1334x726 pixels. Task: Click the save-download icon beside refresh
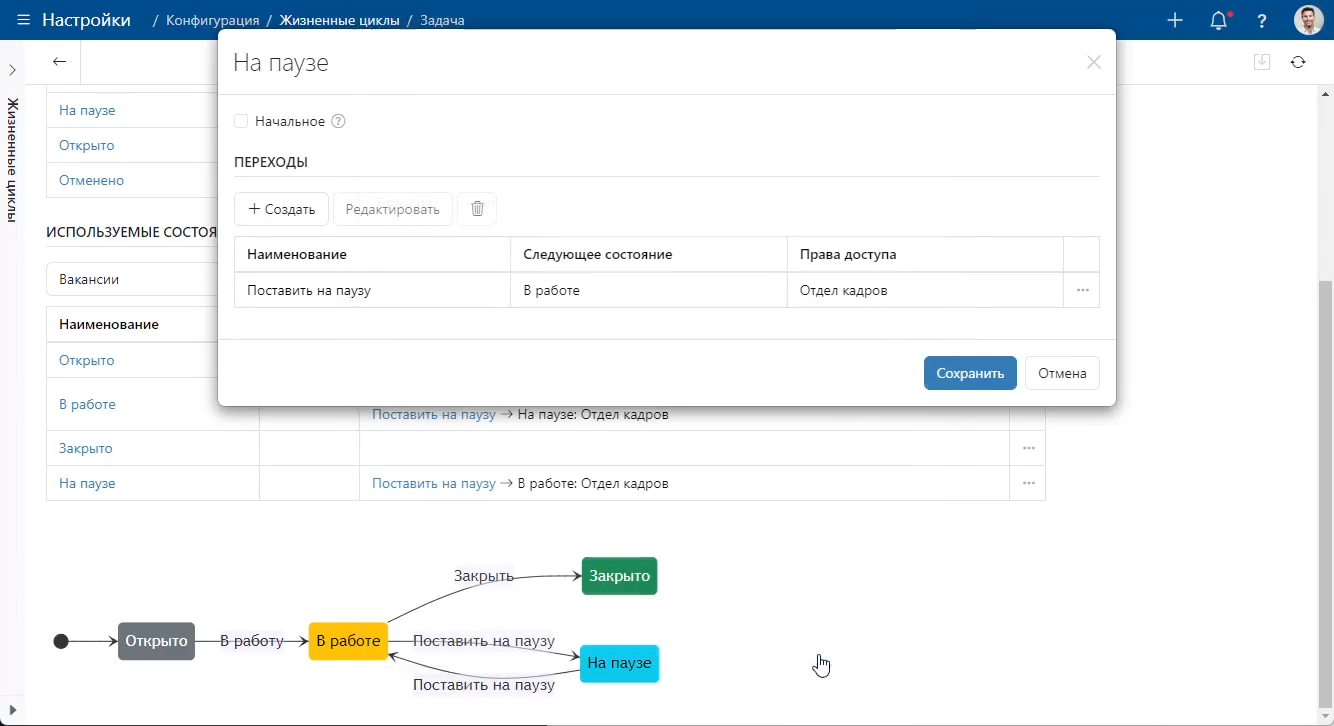[x=1262, y=62]
